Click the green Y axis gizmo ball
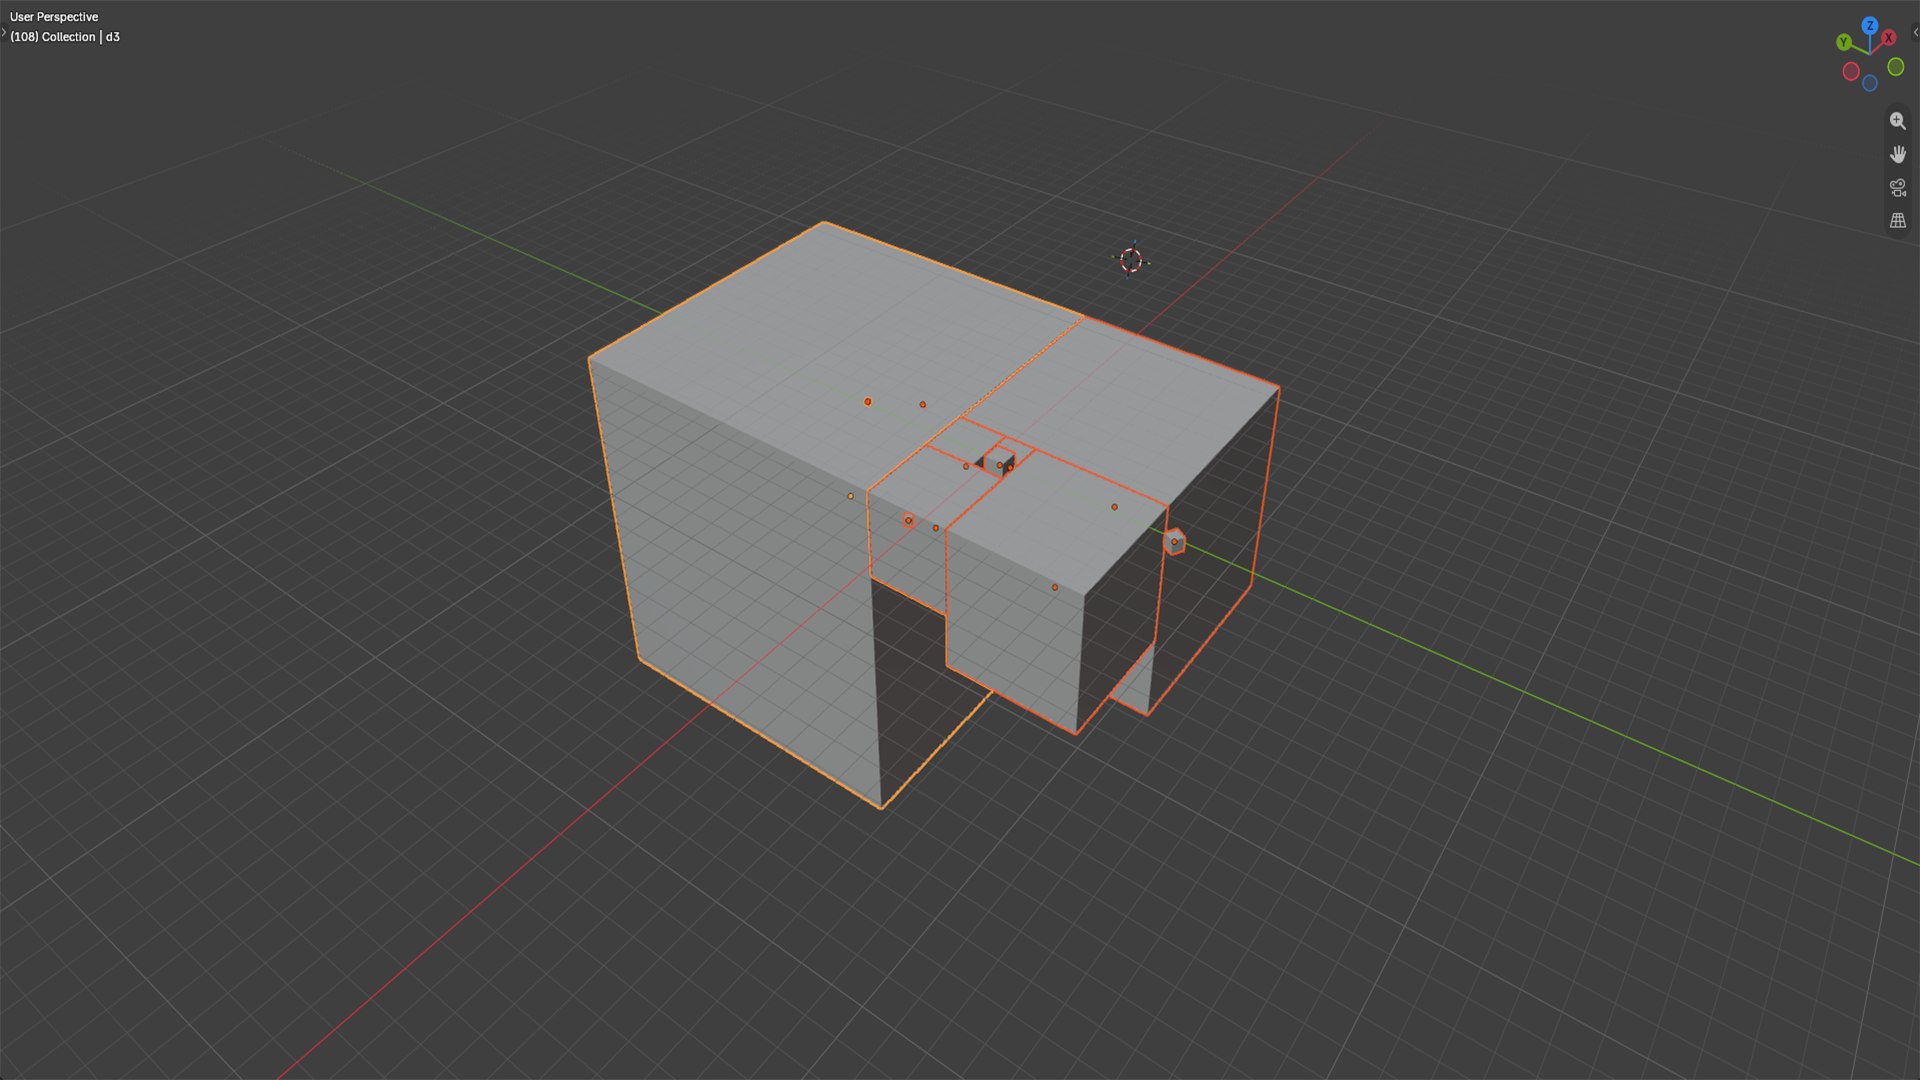Image resolution: width=1920 pixels, height=1080 pixels. [1843, 42]
